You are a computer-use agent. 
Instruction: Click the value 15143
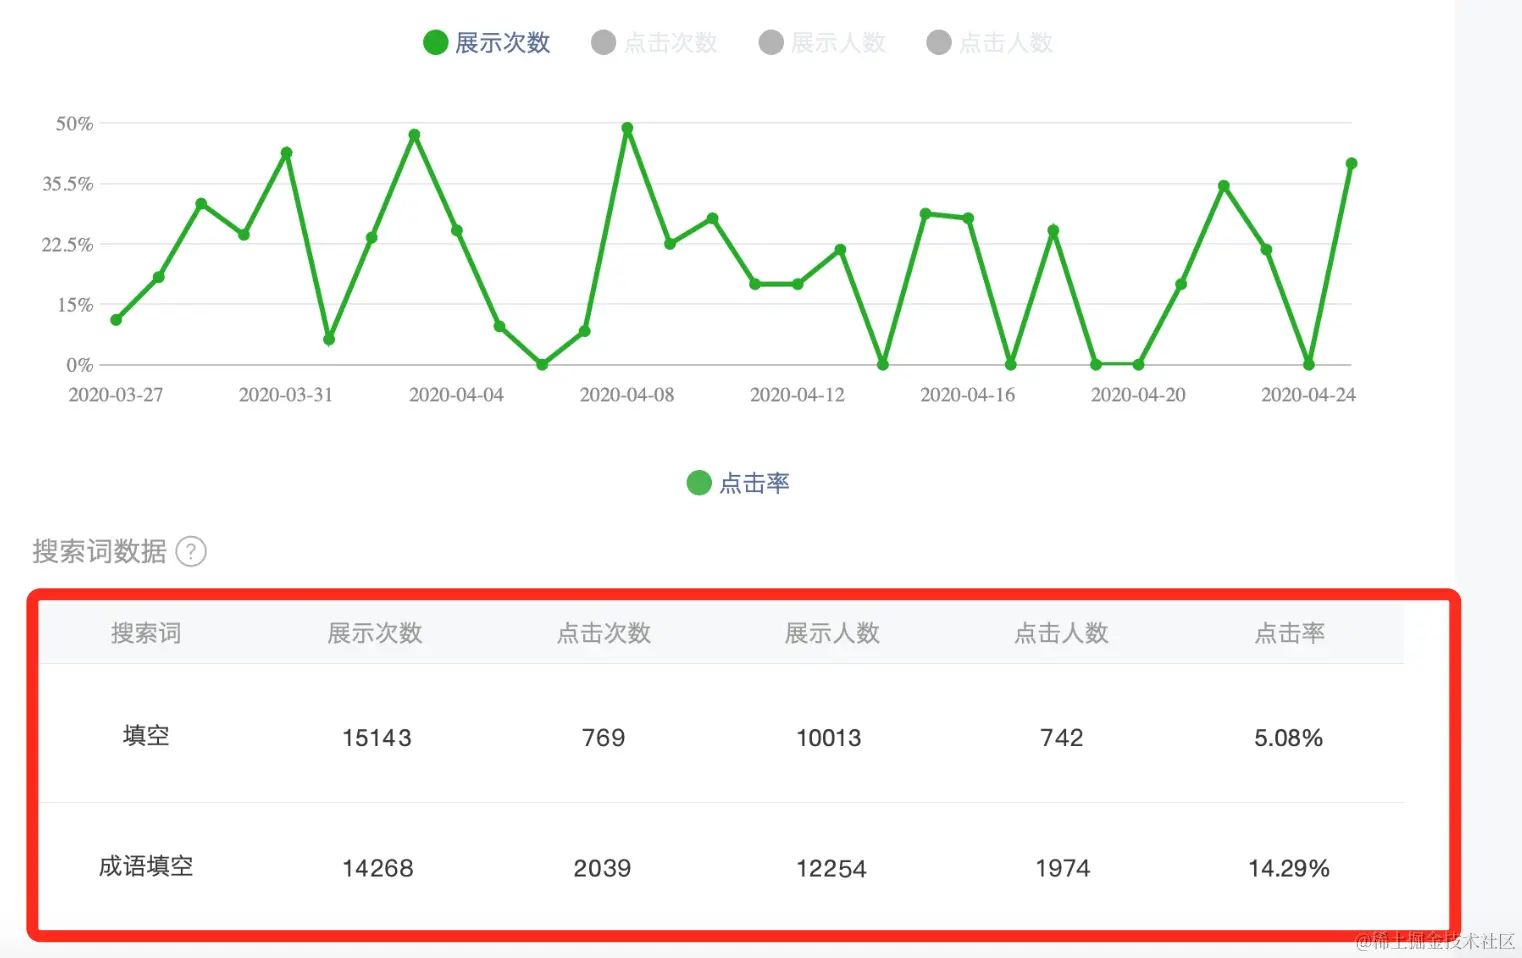377,738
